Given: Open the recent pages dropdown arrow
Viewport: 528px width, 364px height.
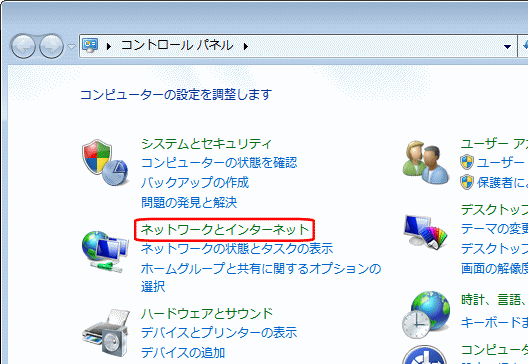Looking at the screenshot, I should click(71, 46).
